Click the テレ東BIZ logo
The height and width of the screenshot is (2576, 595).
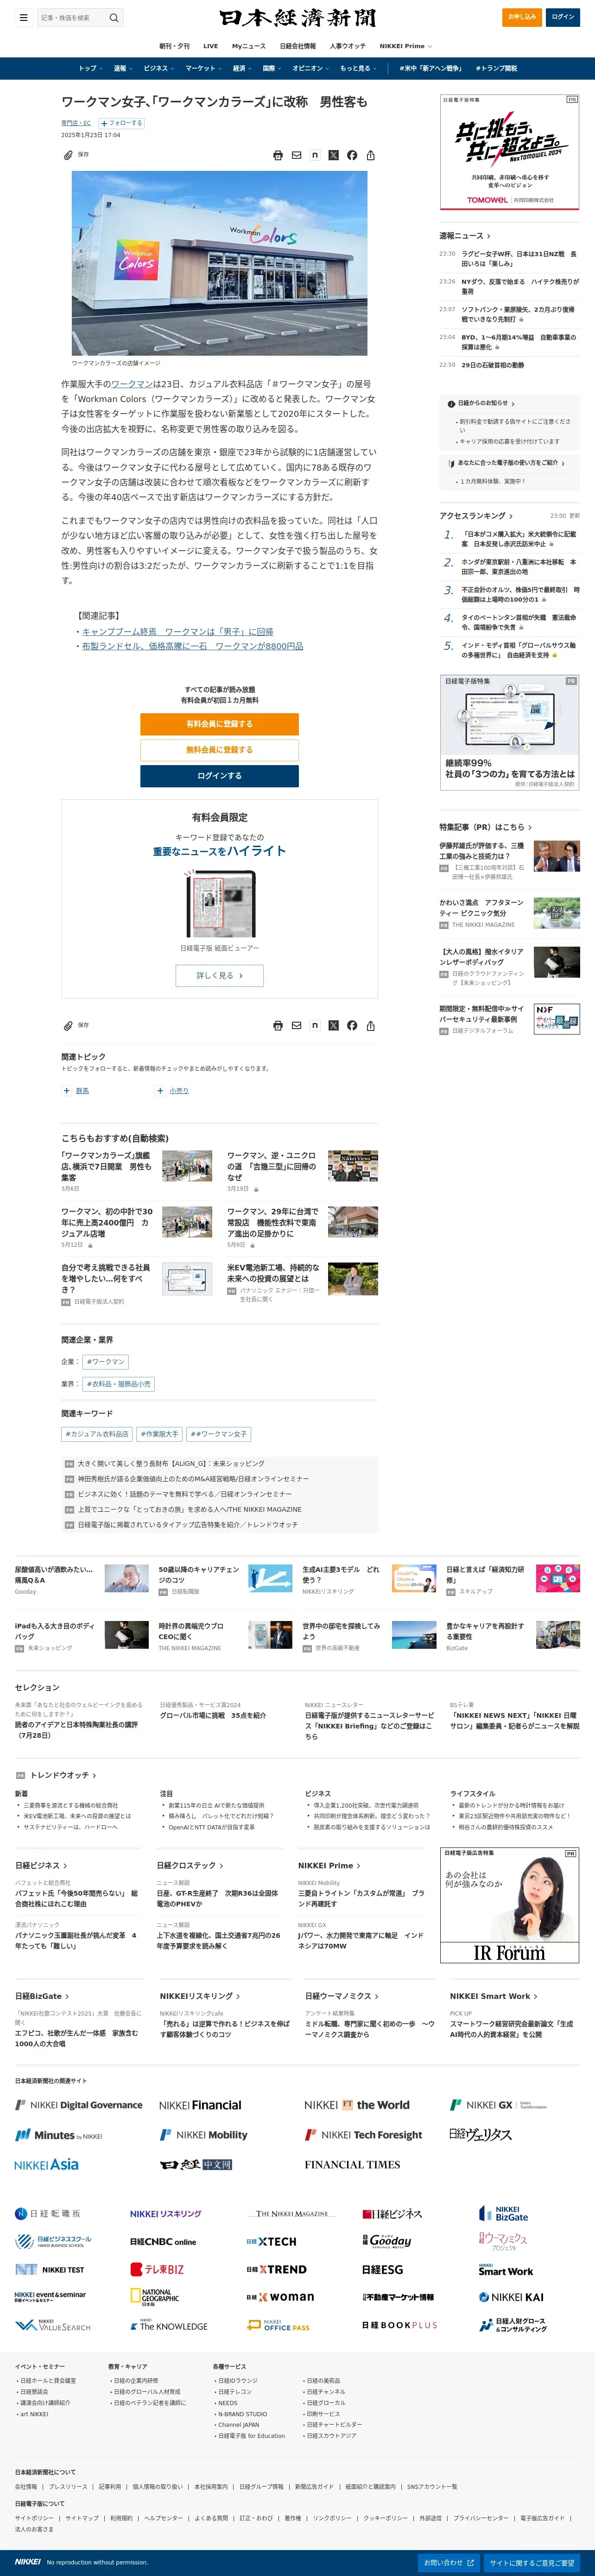point(158,2269)
